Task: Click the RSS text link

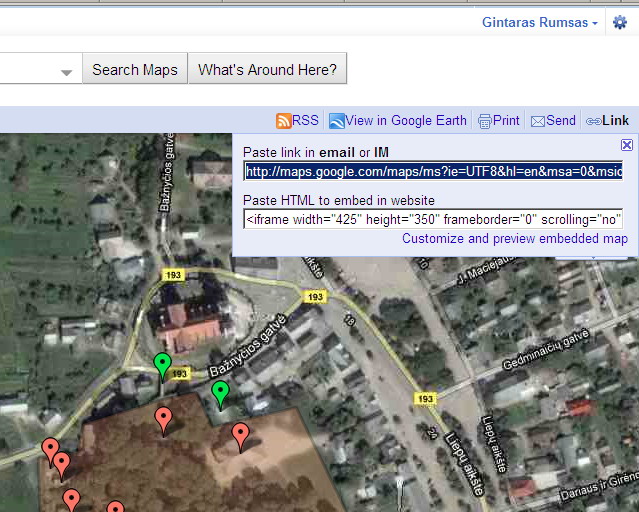Action: pyautogui.click(x=305, y=121)
